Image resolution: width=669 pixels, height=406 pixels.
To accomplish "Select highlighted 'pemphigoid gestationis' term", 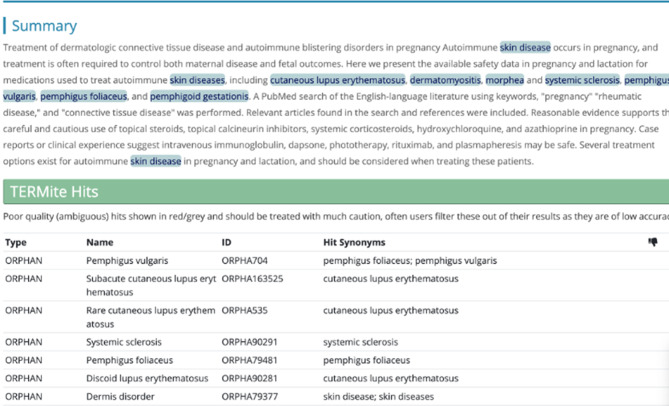I will click(x=199, y=96).
